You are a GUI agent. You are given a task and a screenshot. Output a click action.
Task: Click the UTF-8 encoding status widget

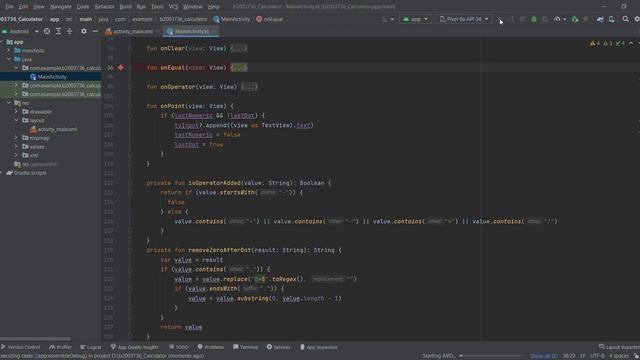[x=597, y=356]
